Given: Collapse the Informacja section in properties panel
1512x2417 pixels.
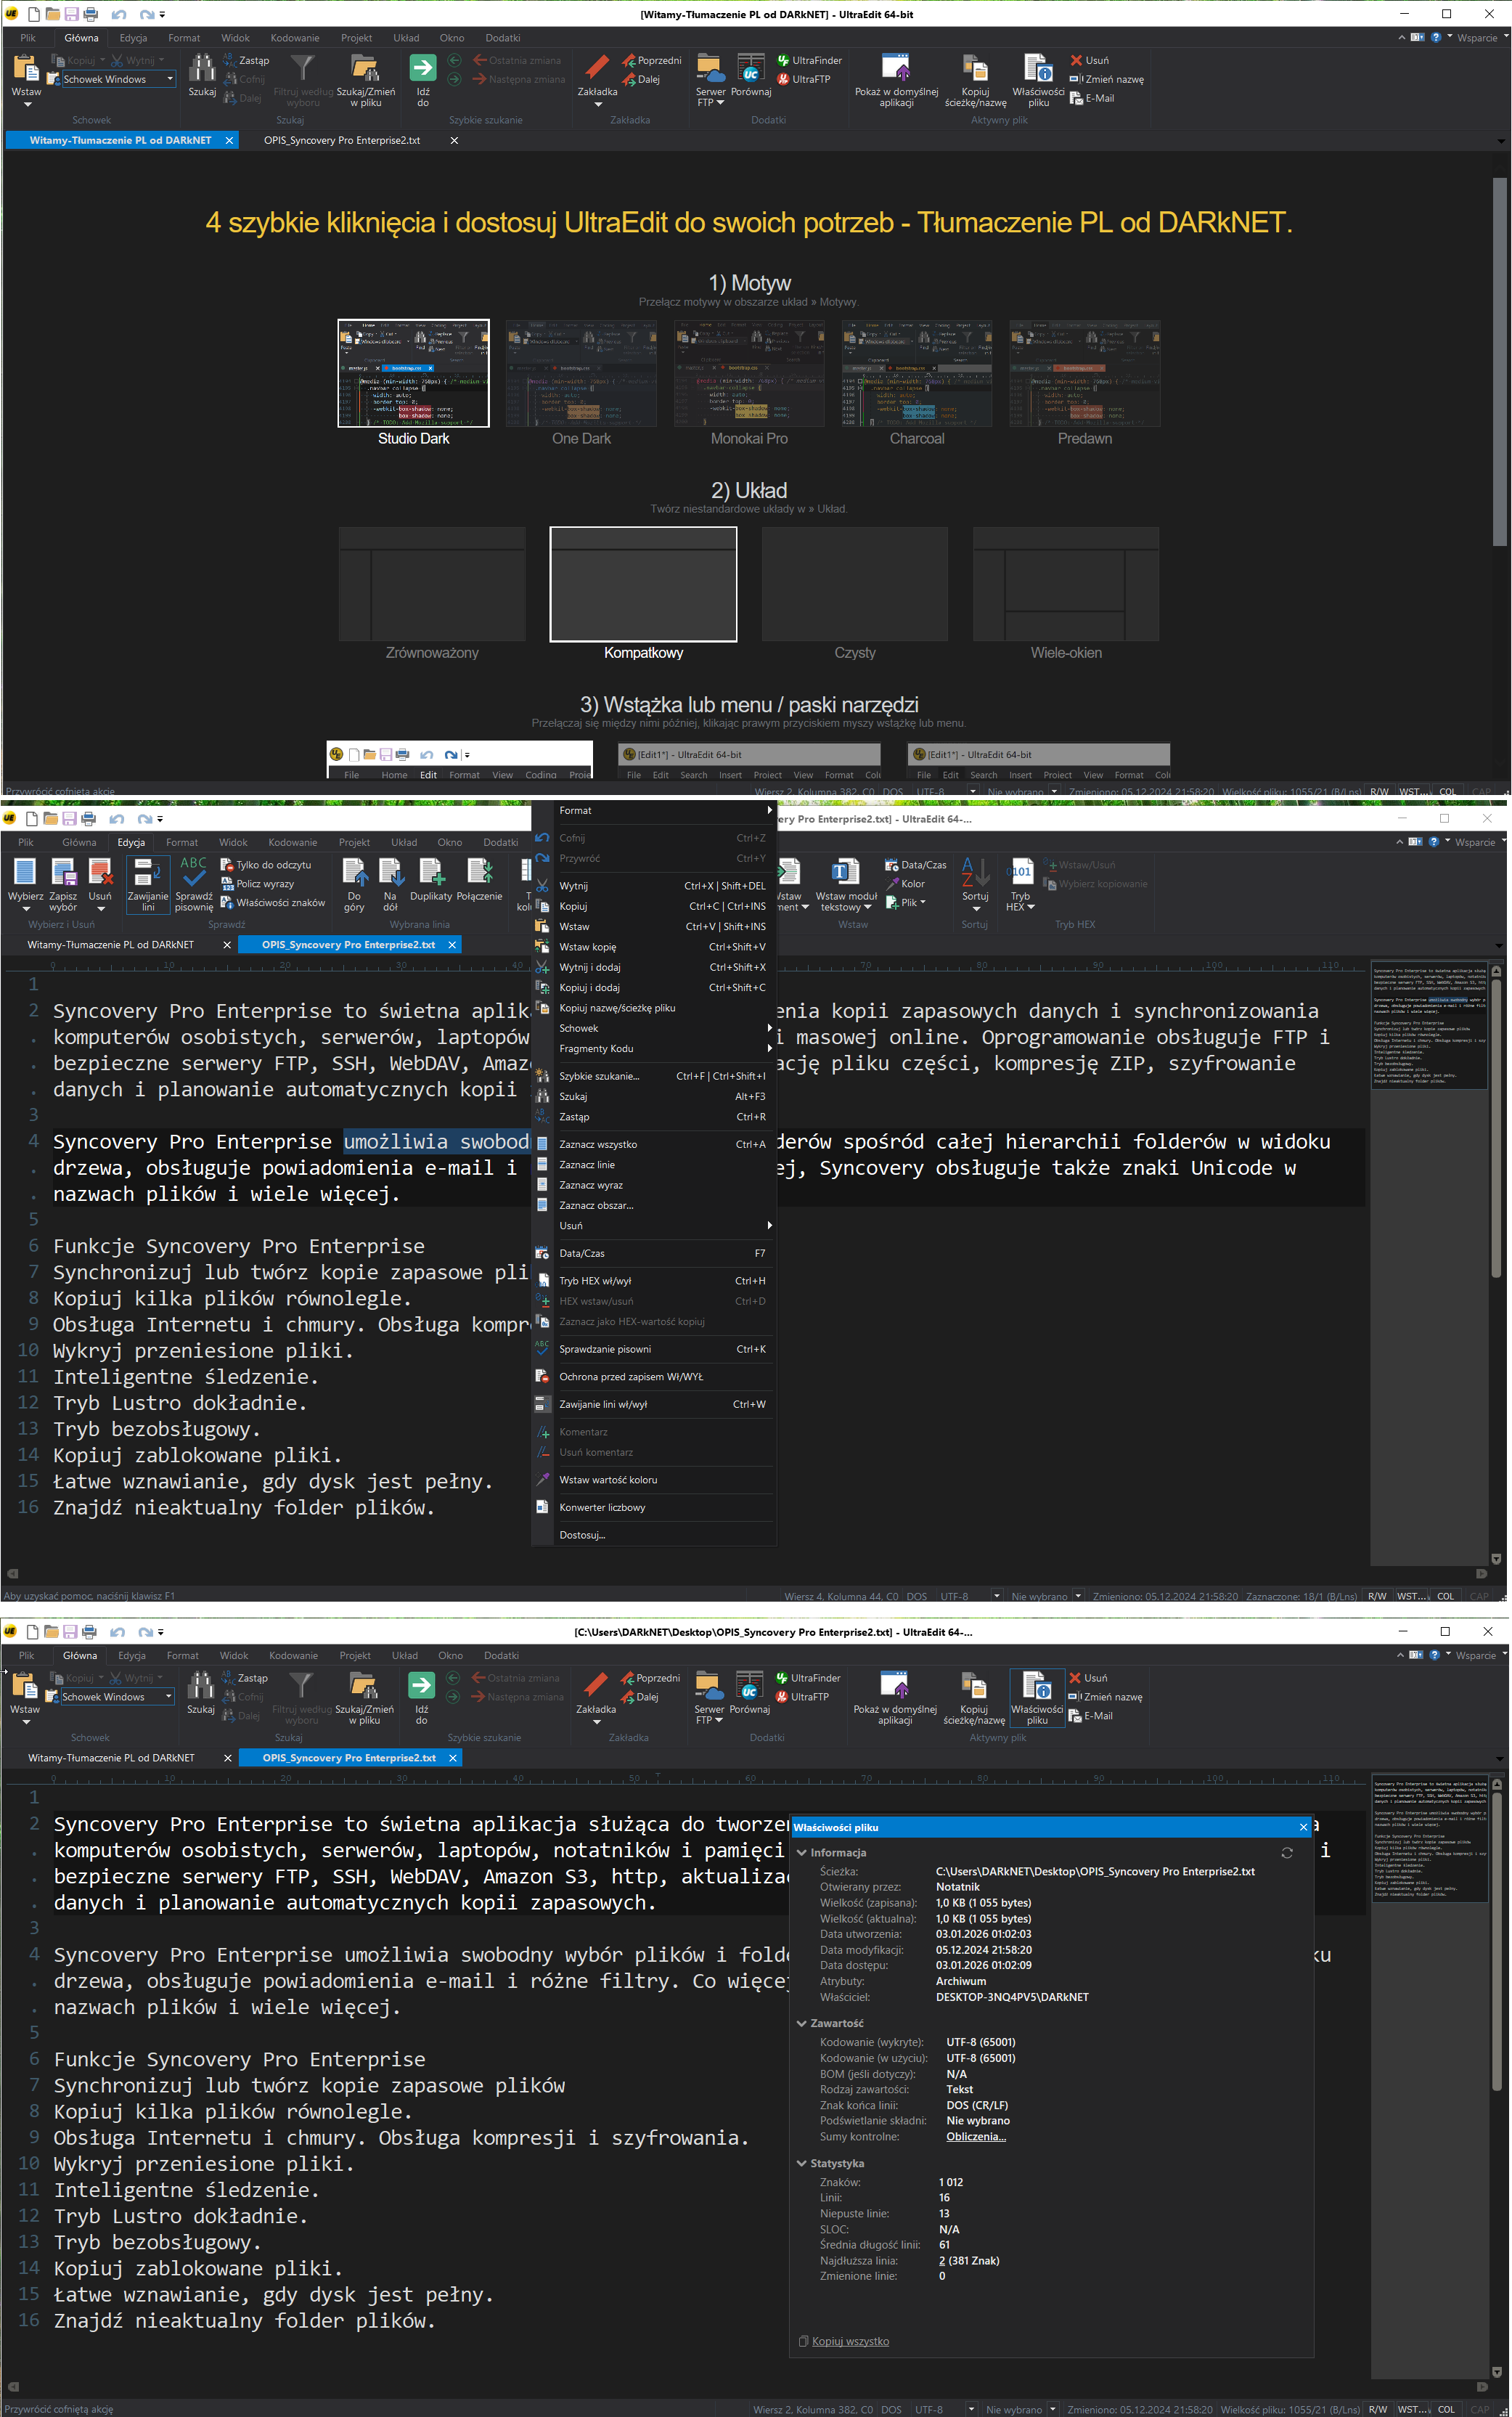Looking at the screenshot, I should 802,1853.
